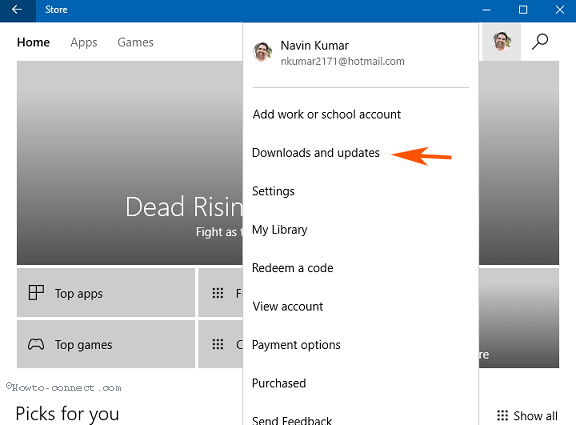Select Add work or school account

coord(327,114)
